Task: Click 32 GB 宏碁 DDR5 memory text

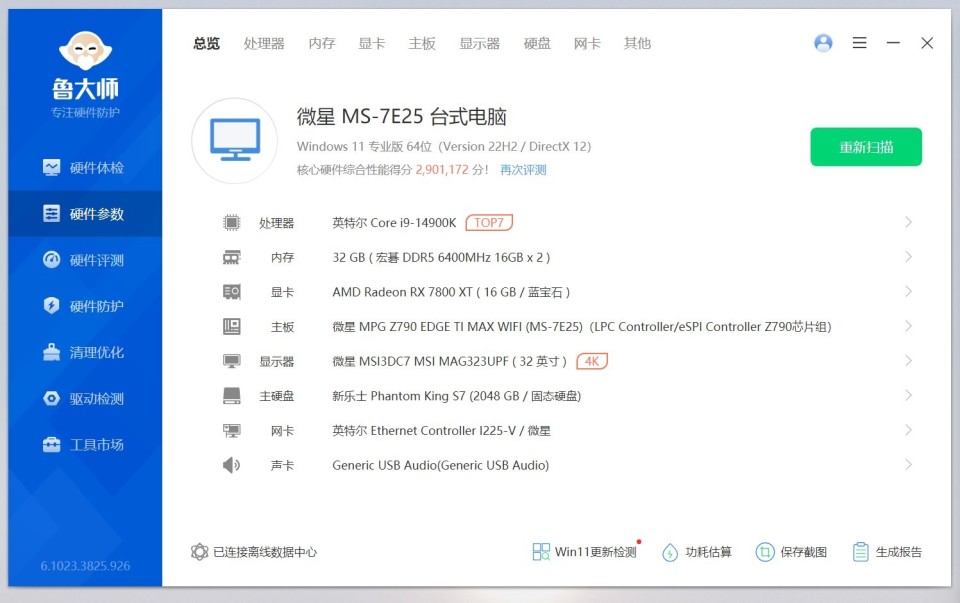Action: click(x=441, y=258)
